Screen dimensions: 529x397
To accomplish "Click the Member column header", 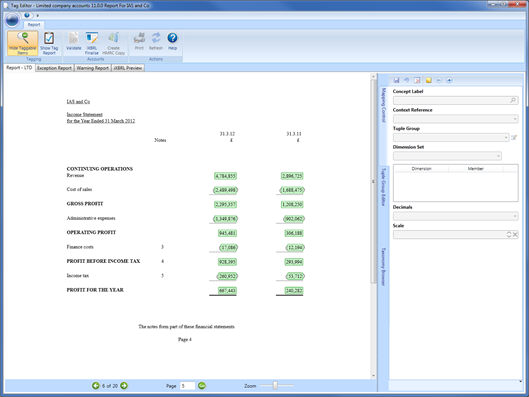I will click(x=476, y=169).
